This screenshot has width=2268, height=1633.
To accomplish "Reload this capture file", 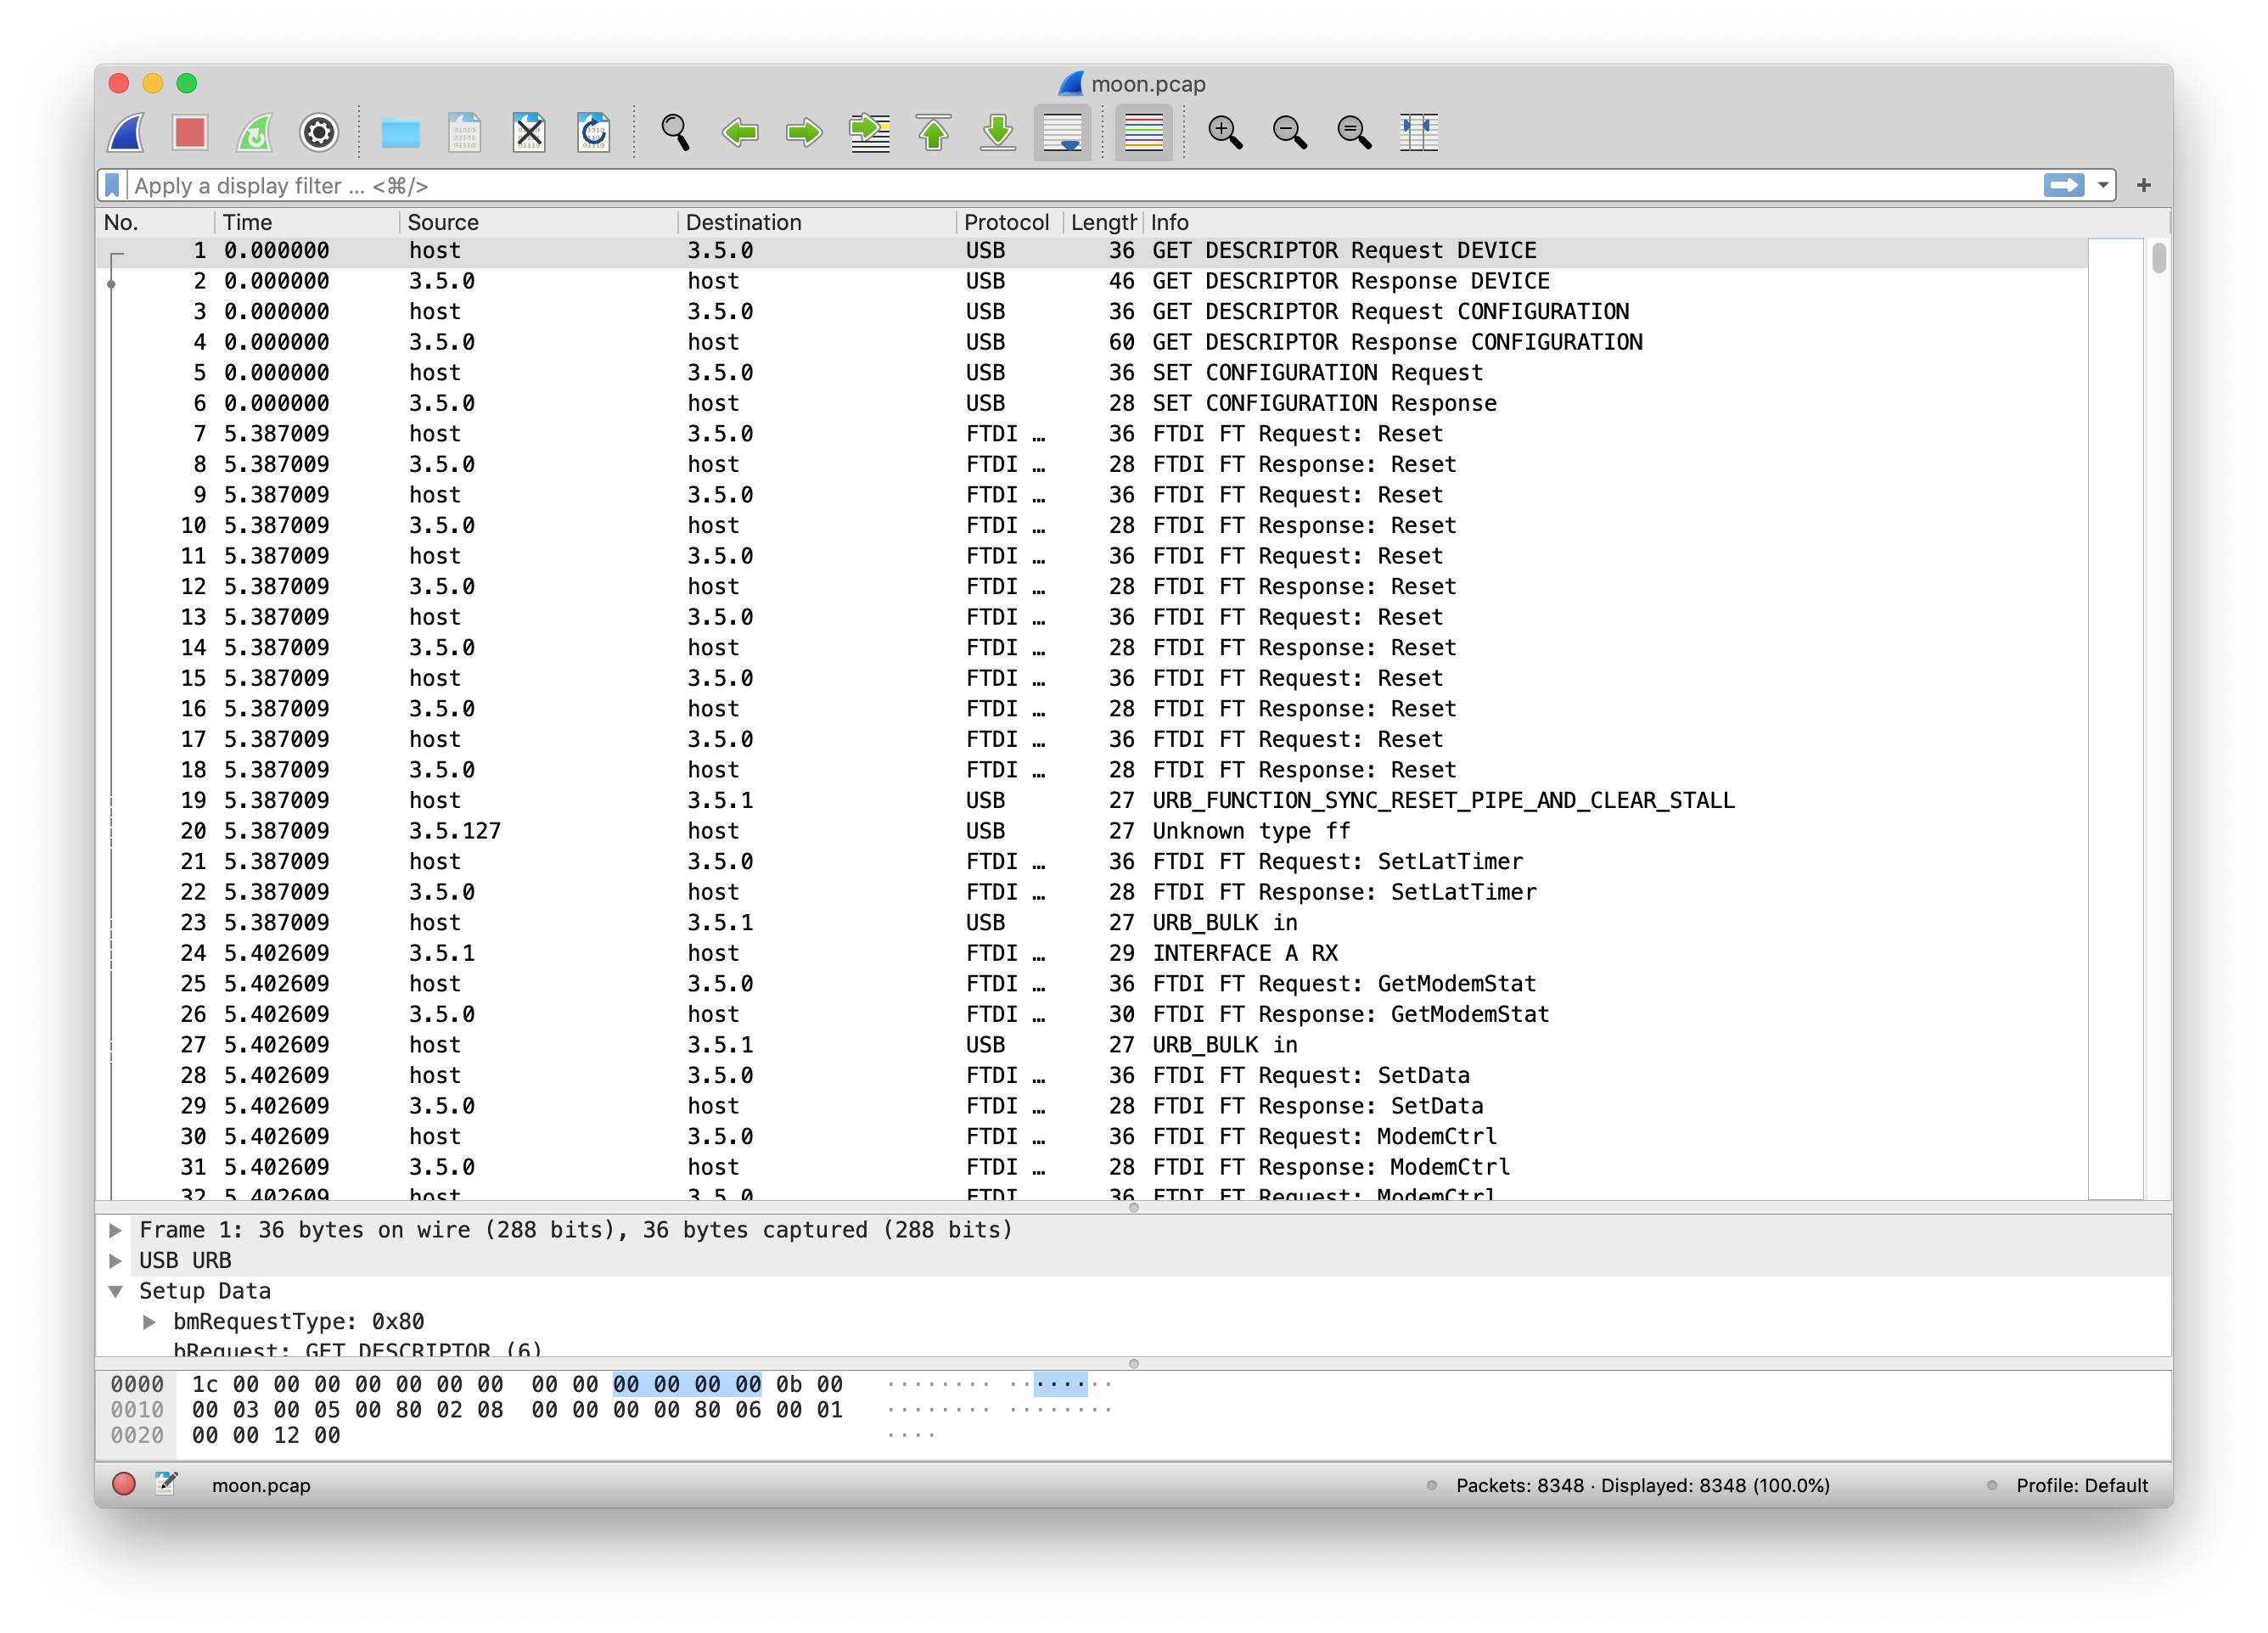I will [593, 132].
